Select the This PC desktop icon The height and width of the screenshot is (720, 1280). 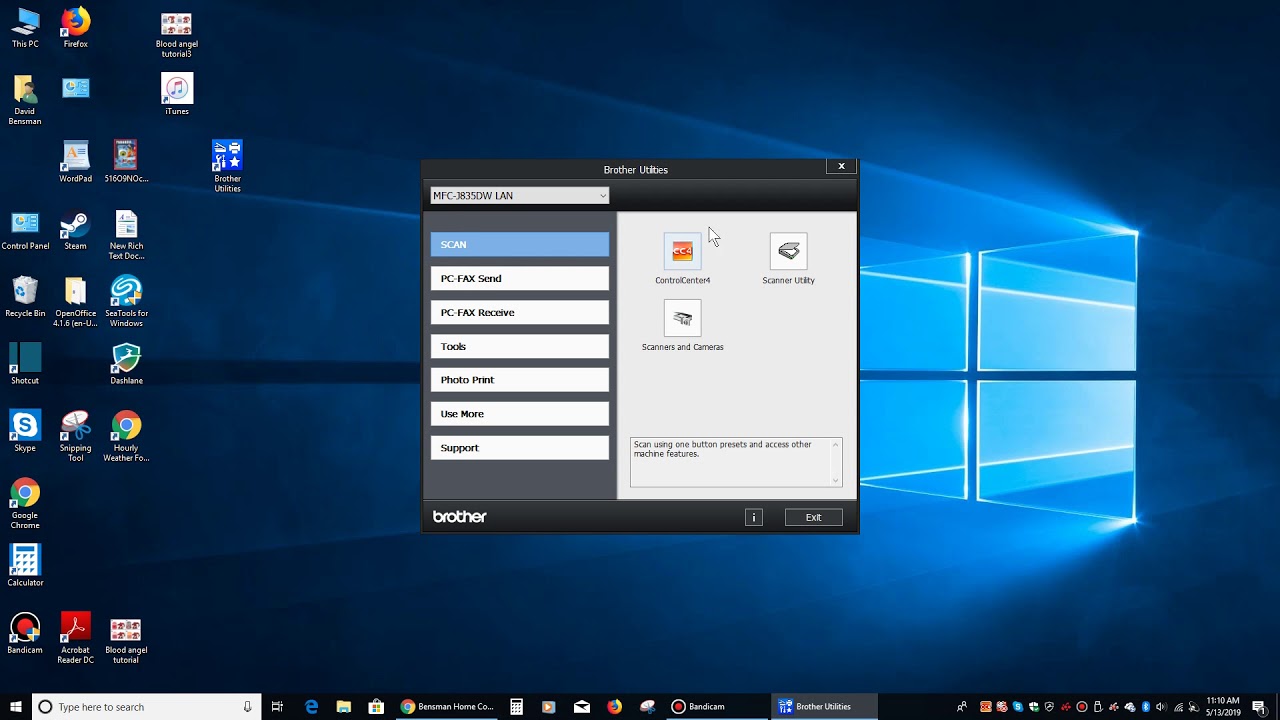25,27
